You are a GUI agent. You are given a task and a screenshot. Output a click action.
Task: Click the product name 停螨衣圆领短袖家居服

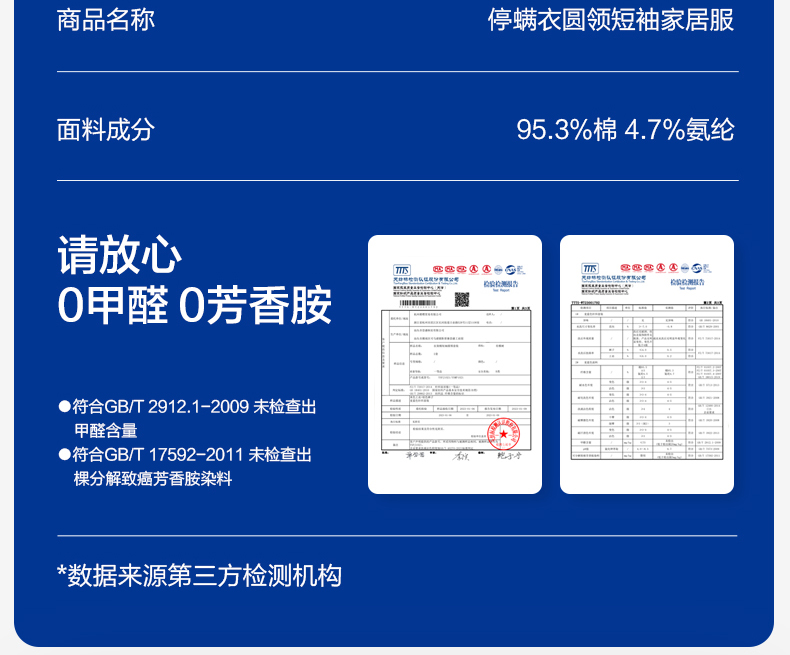coord(611,20)
